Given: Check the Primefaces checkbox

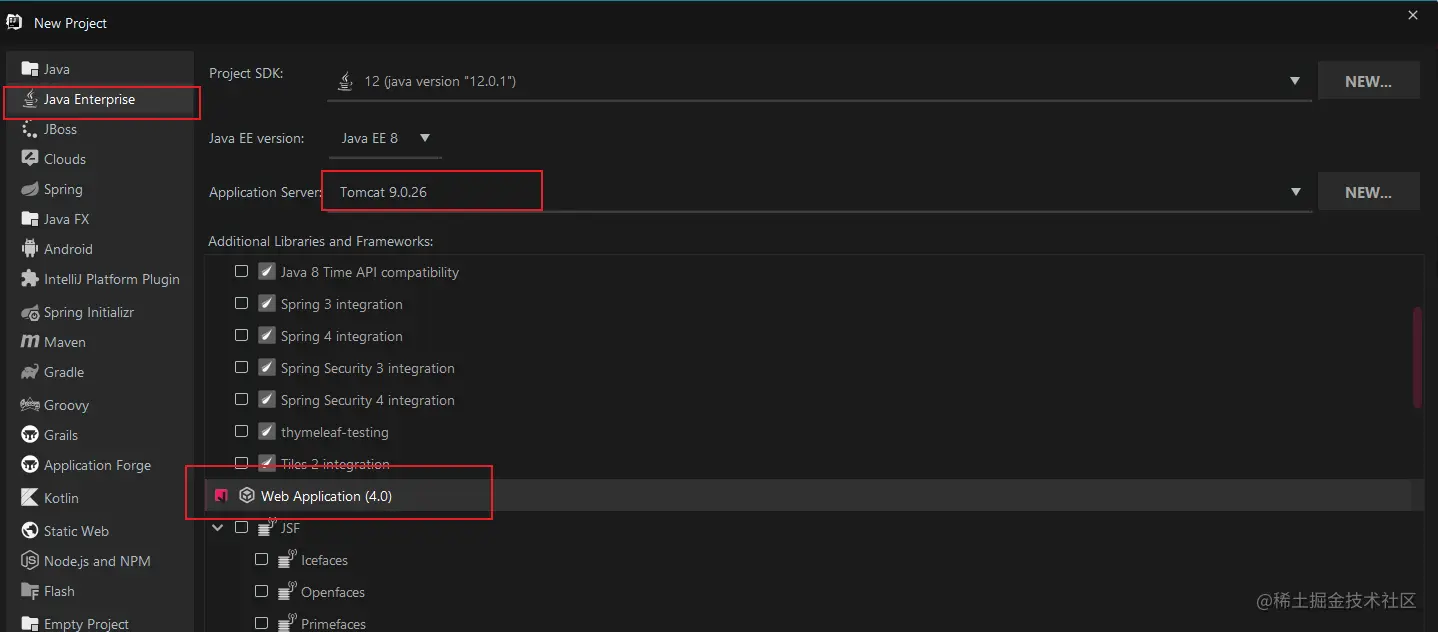Looking at the screenshot, I should click(x=261, y=623).
